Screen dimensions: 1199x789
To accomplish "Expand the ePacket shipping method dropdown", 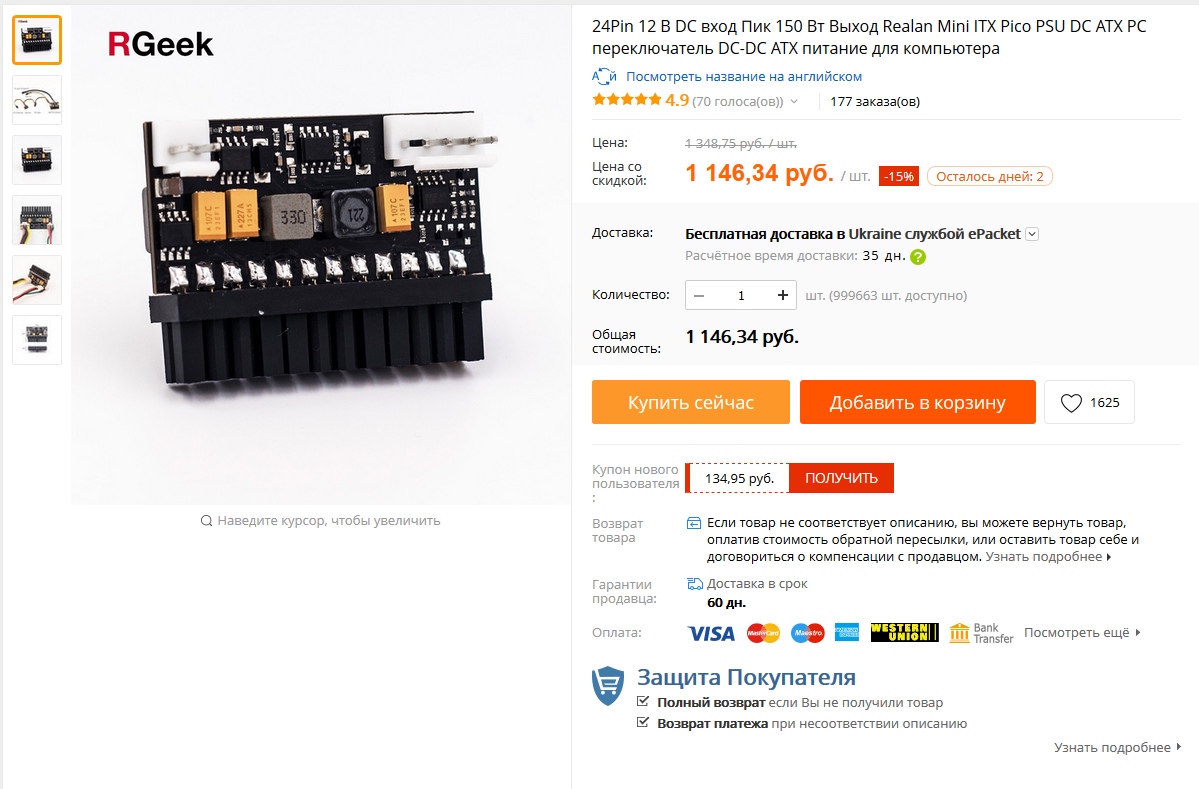I will tap(1032, 234).
